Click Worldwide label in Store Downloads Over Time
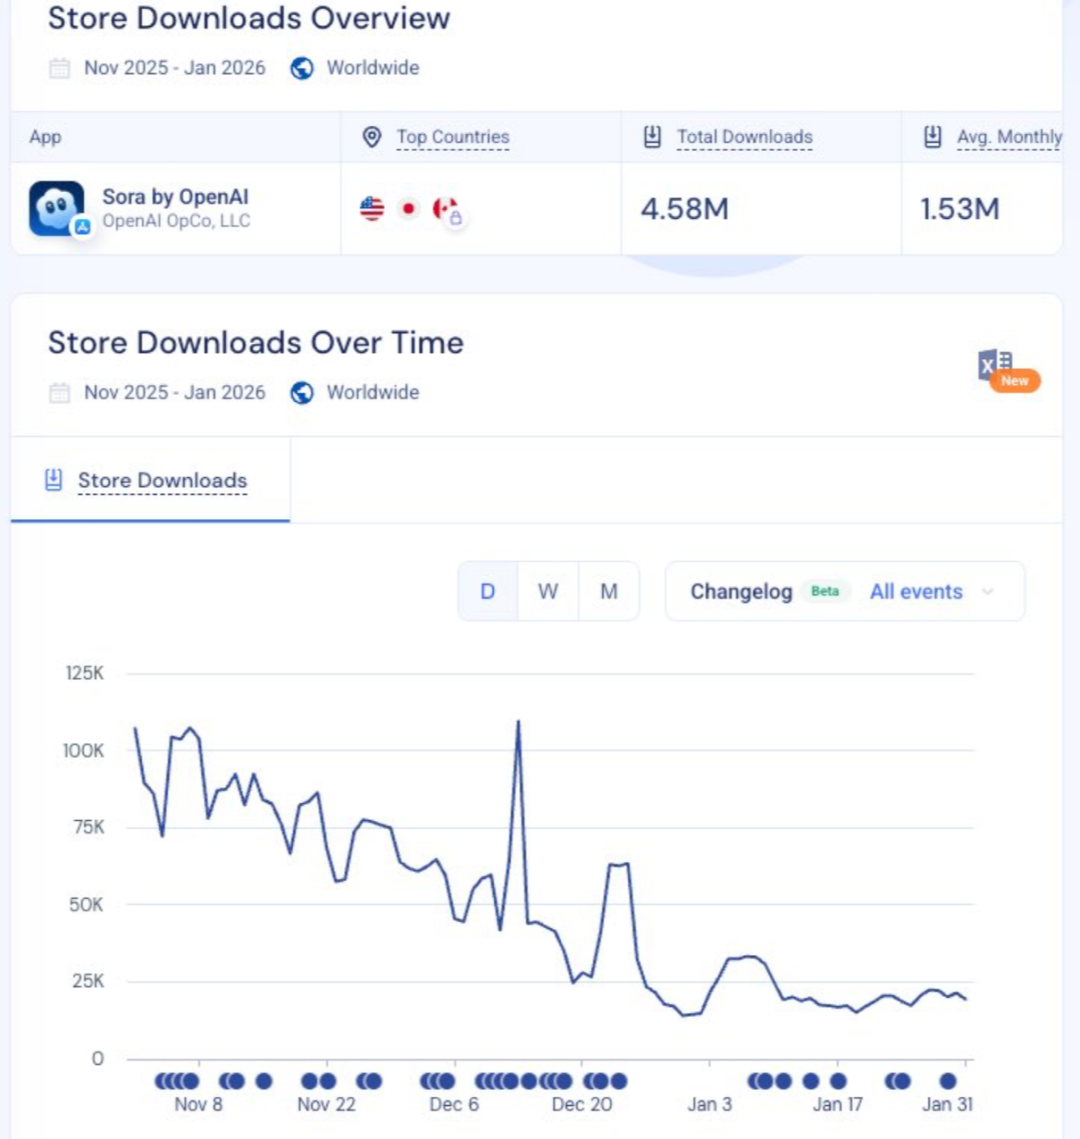Screen dimensions: 1080x1139 coord(373,393)
